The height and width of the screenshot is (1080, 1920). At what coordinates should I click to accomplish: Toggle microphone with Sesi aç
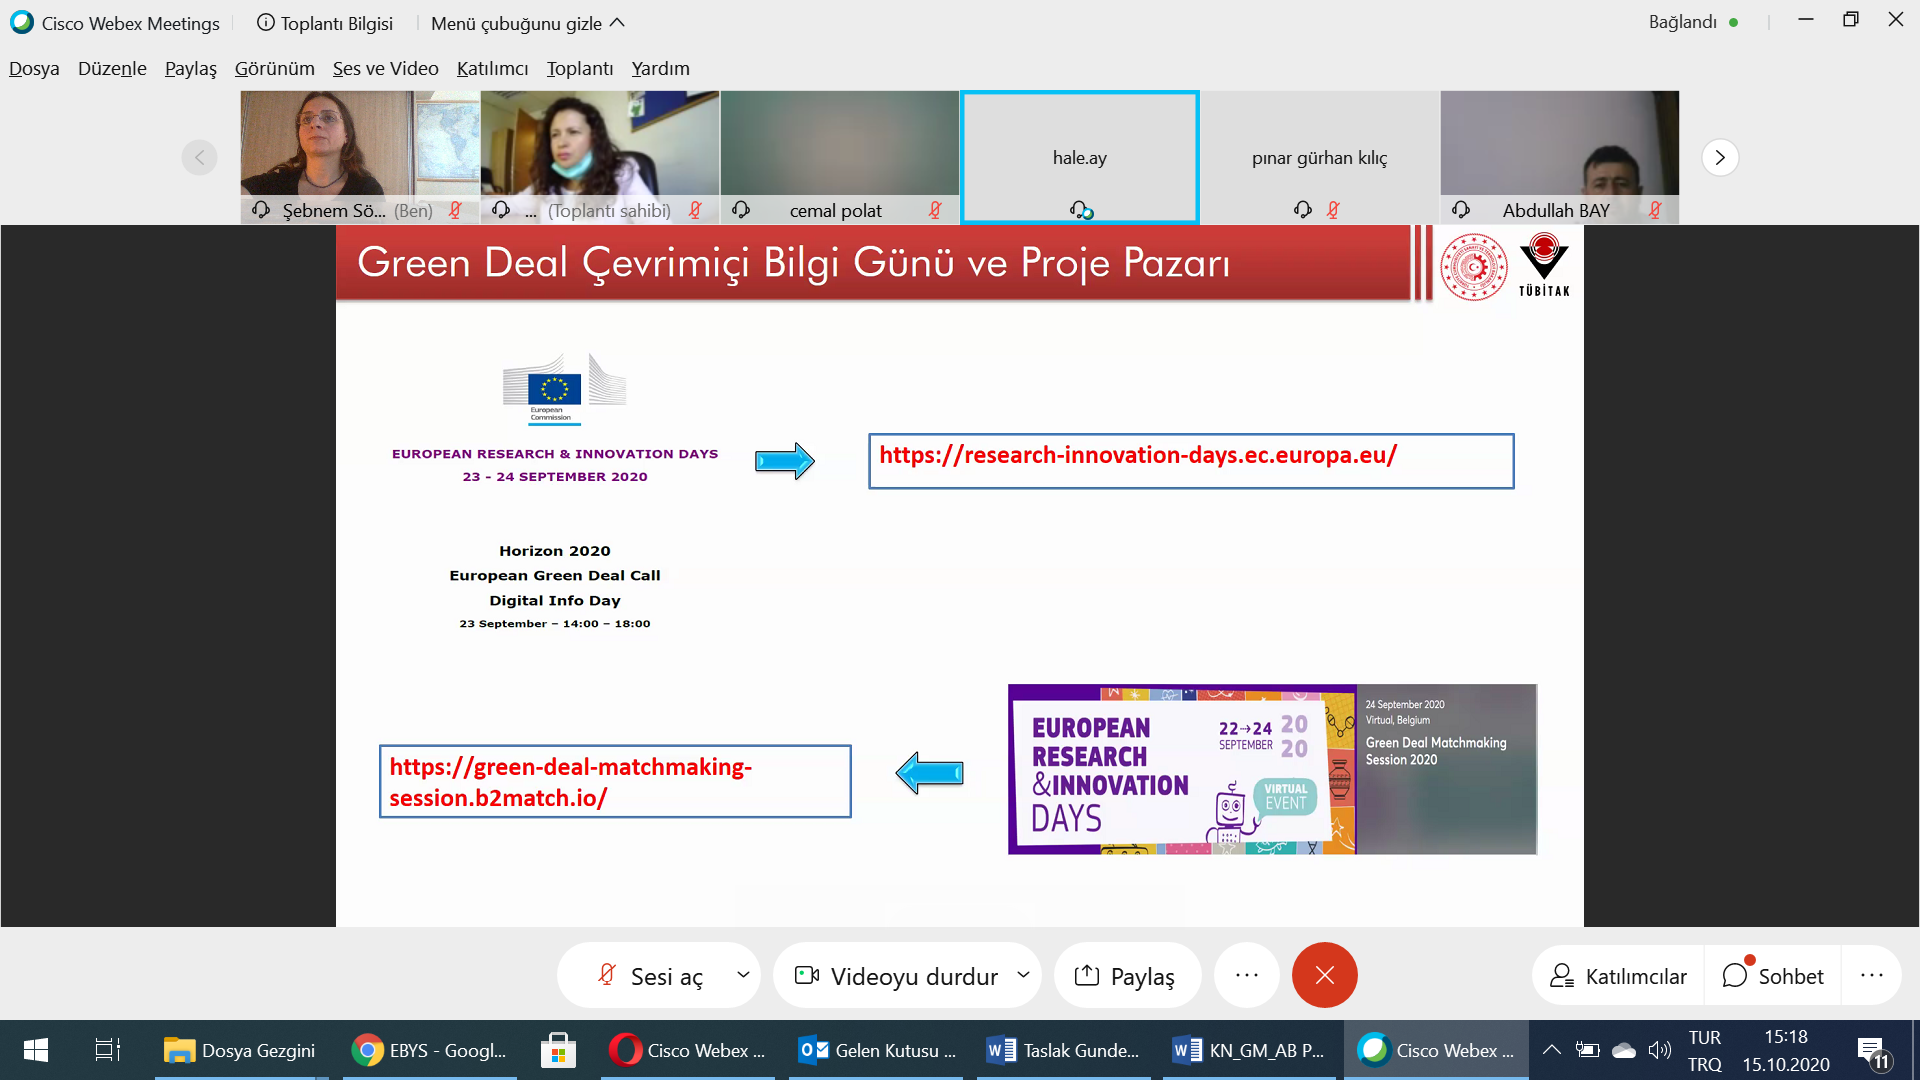[650, 976]
